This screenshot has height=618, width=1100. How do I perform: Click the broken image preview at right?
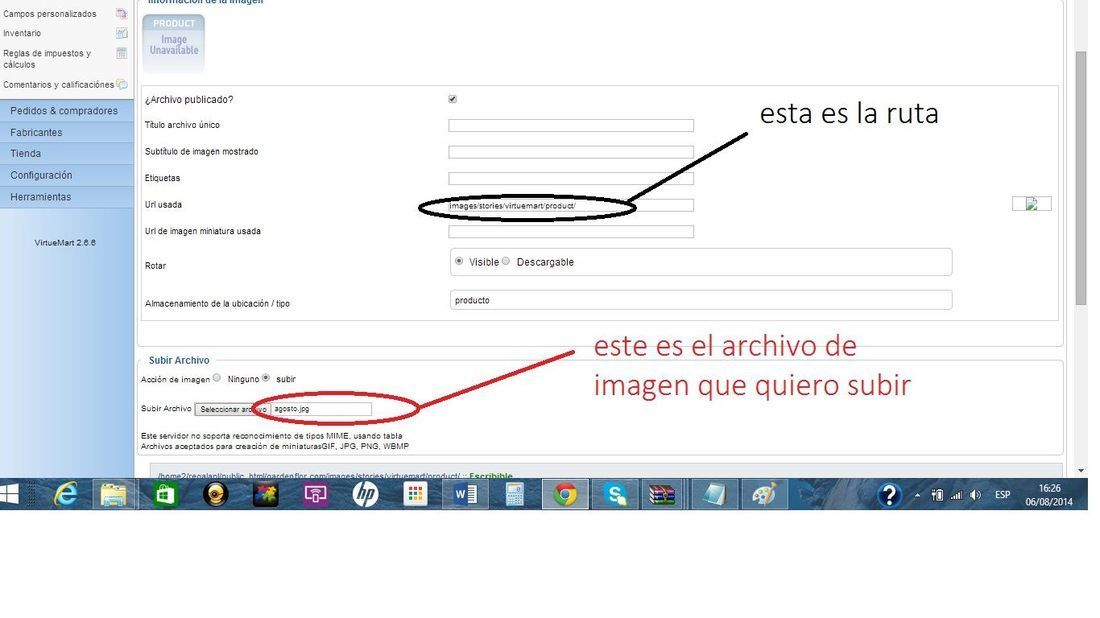click(1031, 204)
